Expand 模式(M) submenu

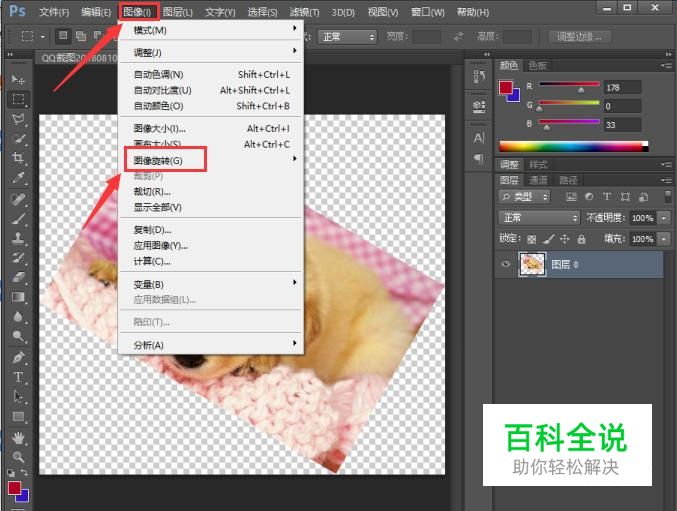click(211, 30)
